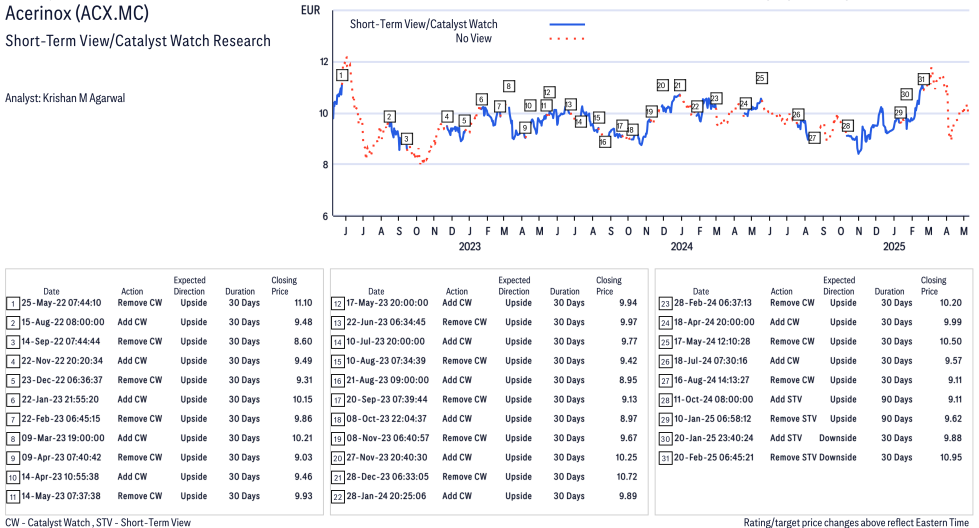This screenshot has width=979, height=528.
Task: Click the numbered box 11 in the table
Action: pyautogui.click(x=12, y=497)
